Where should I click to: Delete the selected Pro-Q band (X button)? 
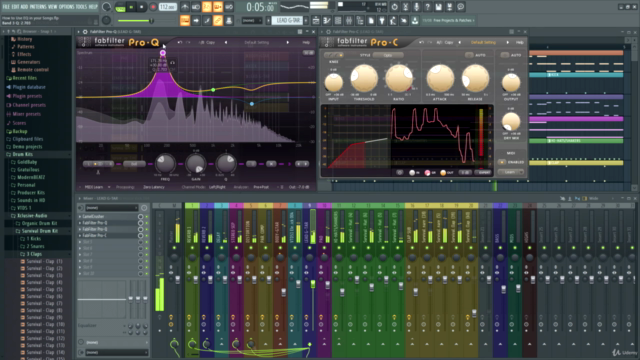tap(271, 164)
